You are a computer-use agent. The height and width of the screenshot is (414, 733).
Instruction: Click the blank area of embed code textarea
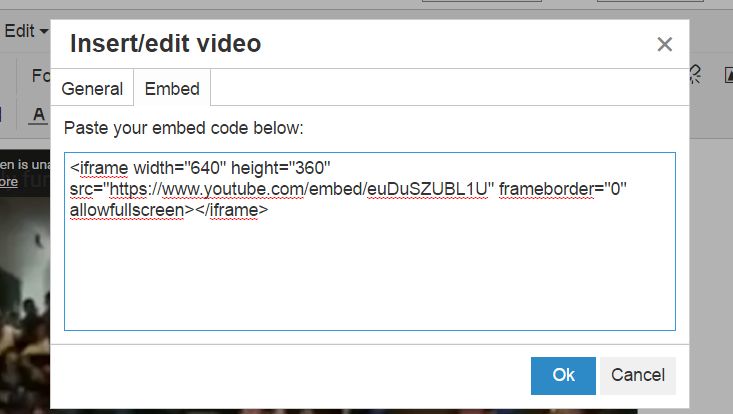click(x=369, y=276)
